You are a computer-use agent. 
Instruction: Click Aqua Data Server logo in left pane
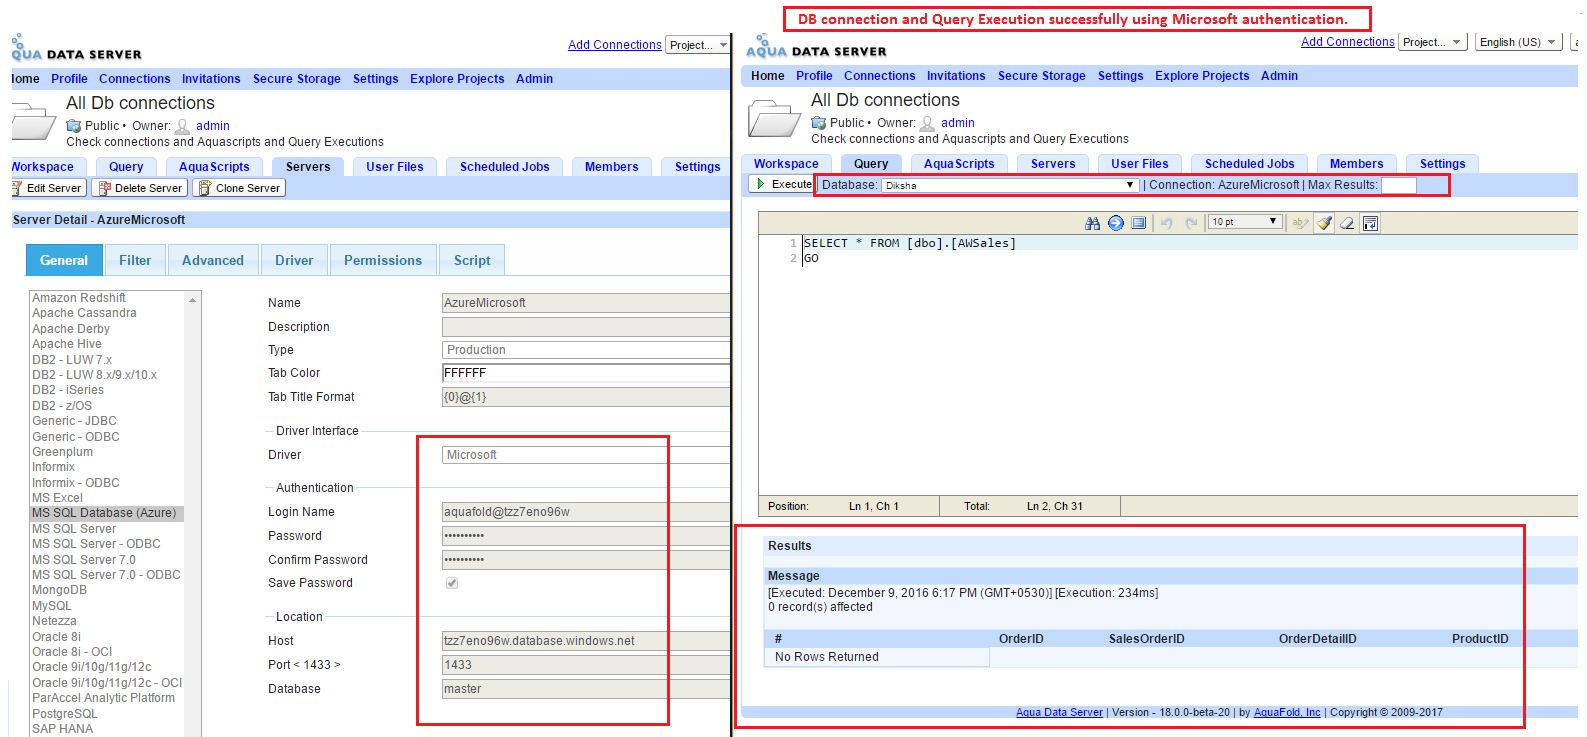point(76,49)
